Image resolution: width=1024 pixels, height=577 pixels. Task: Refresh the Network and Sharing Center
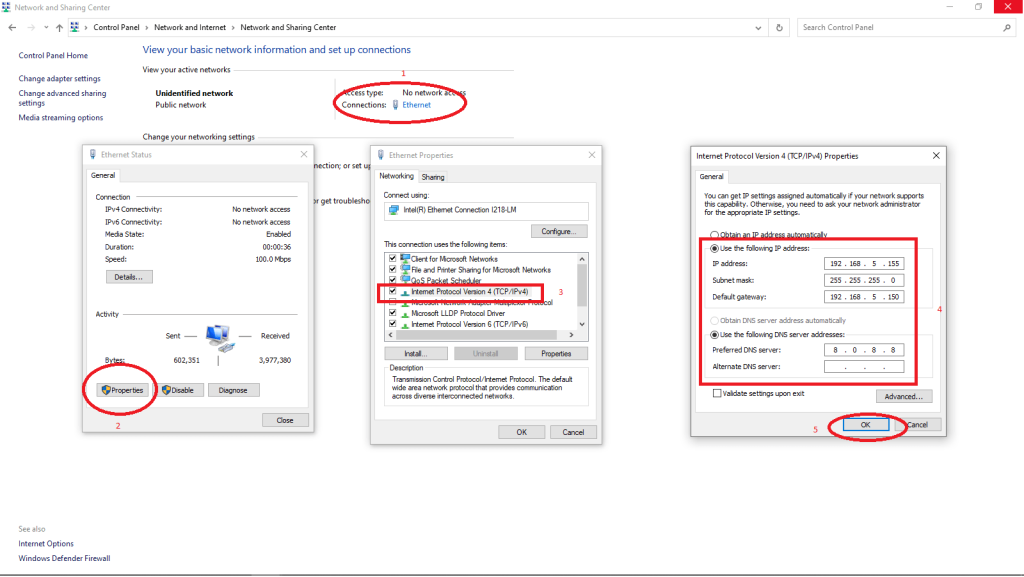point(779,27)
